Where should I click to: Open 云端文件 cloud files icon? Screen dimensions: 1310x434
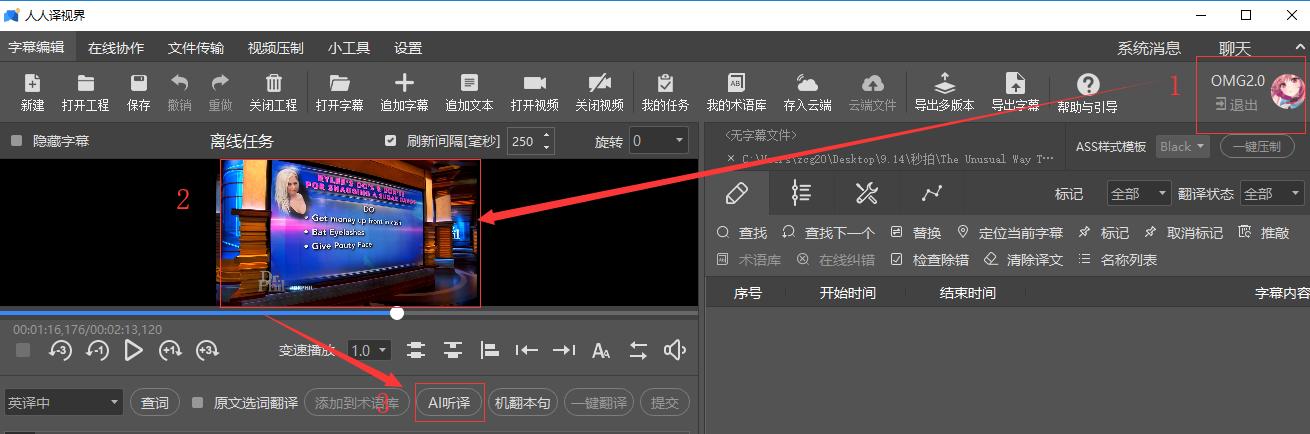point(872,92)
